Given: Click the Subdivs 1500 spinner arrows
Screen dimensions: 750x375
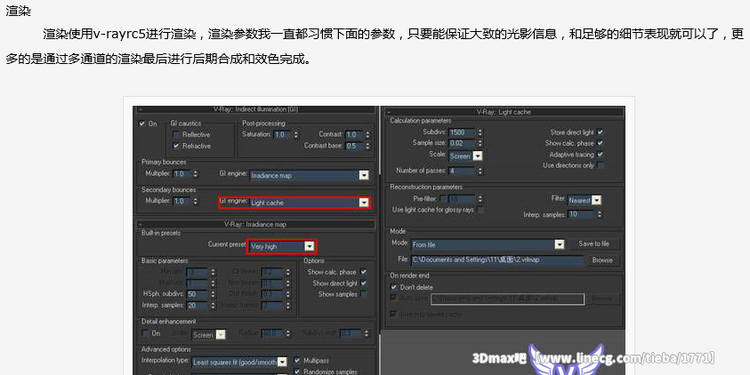Looking at the screenshot, I should point(480,132).
